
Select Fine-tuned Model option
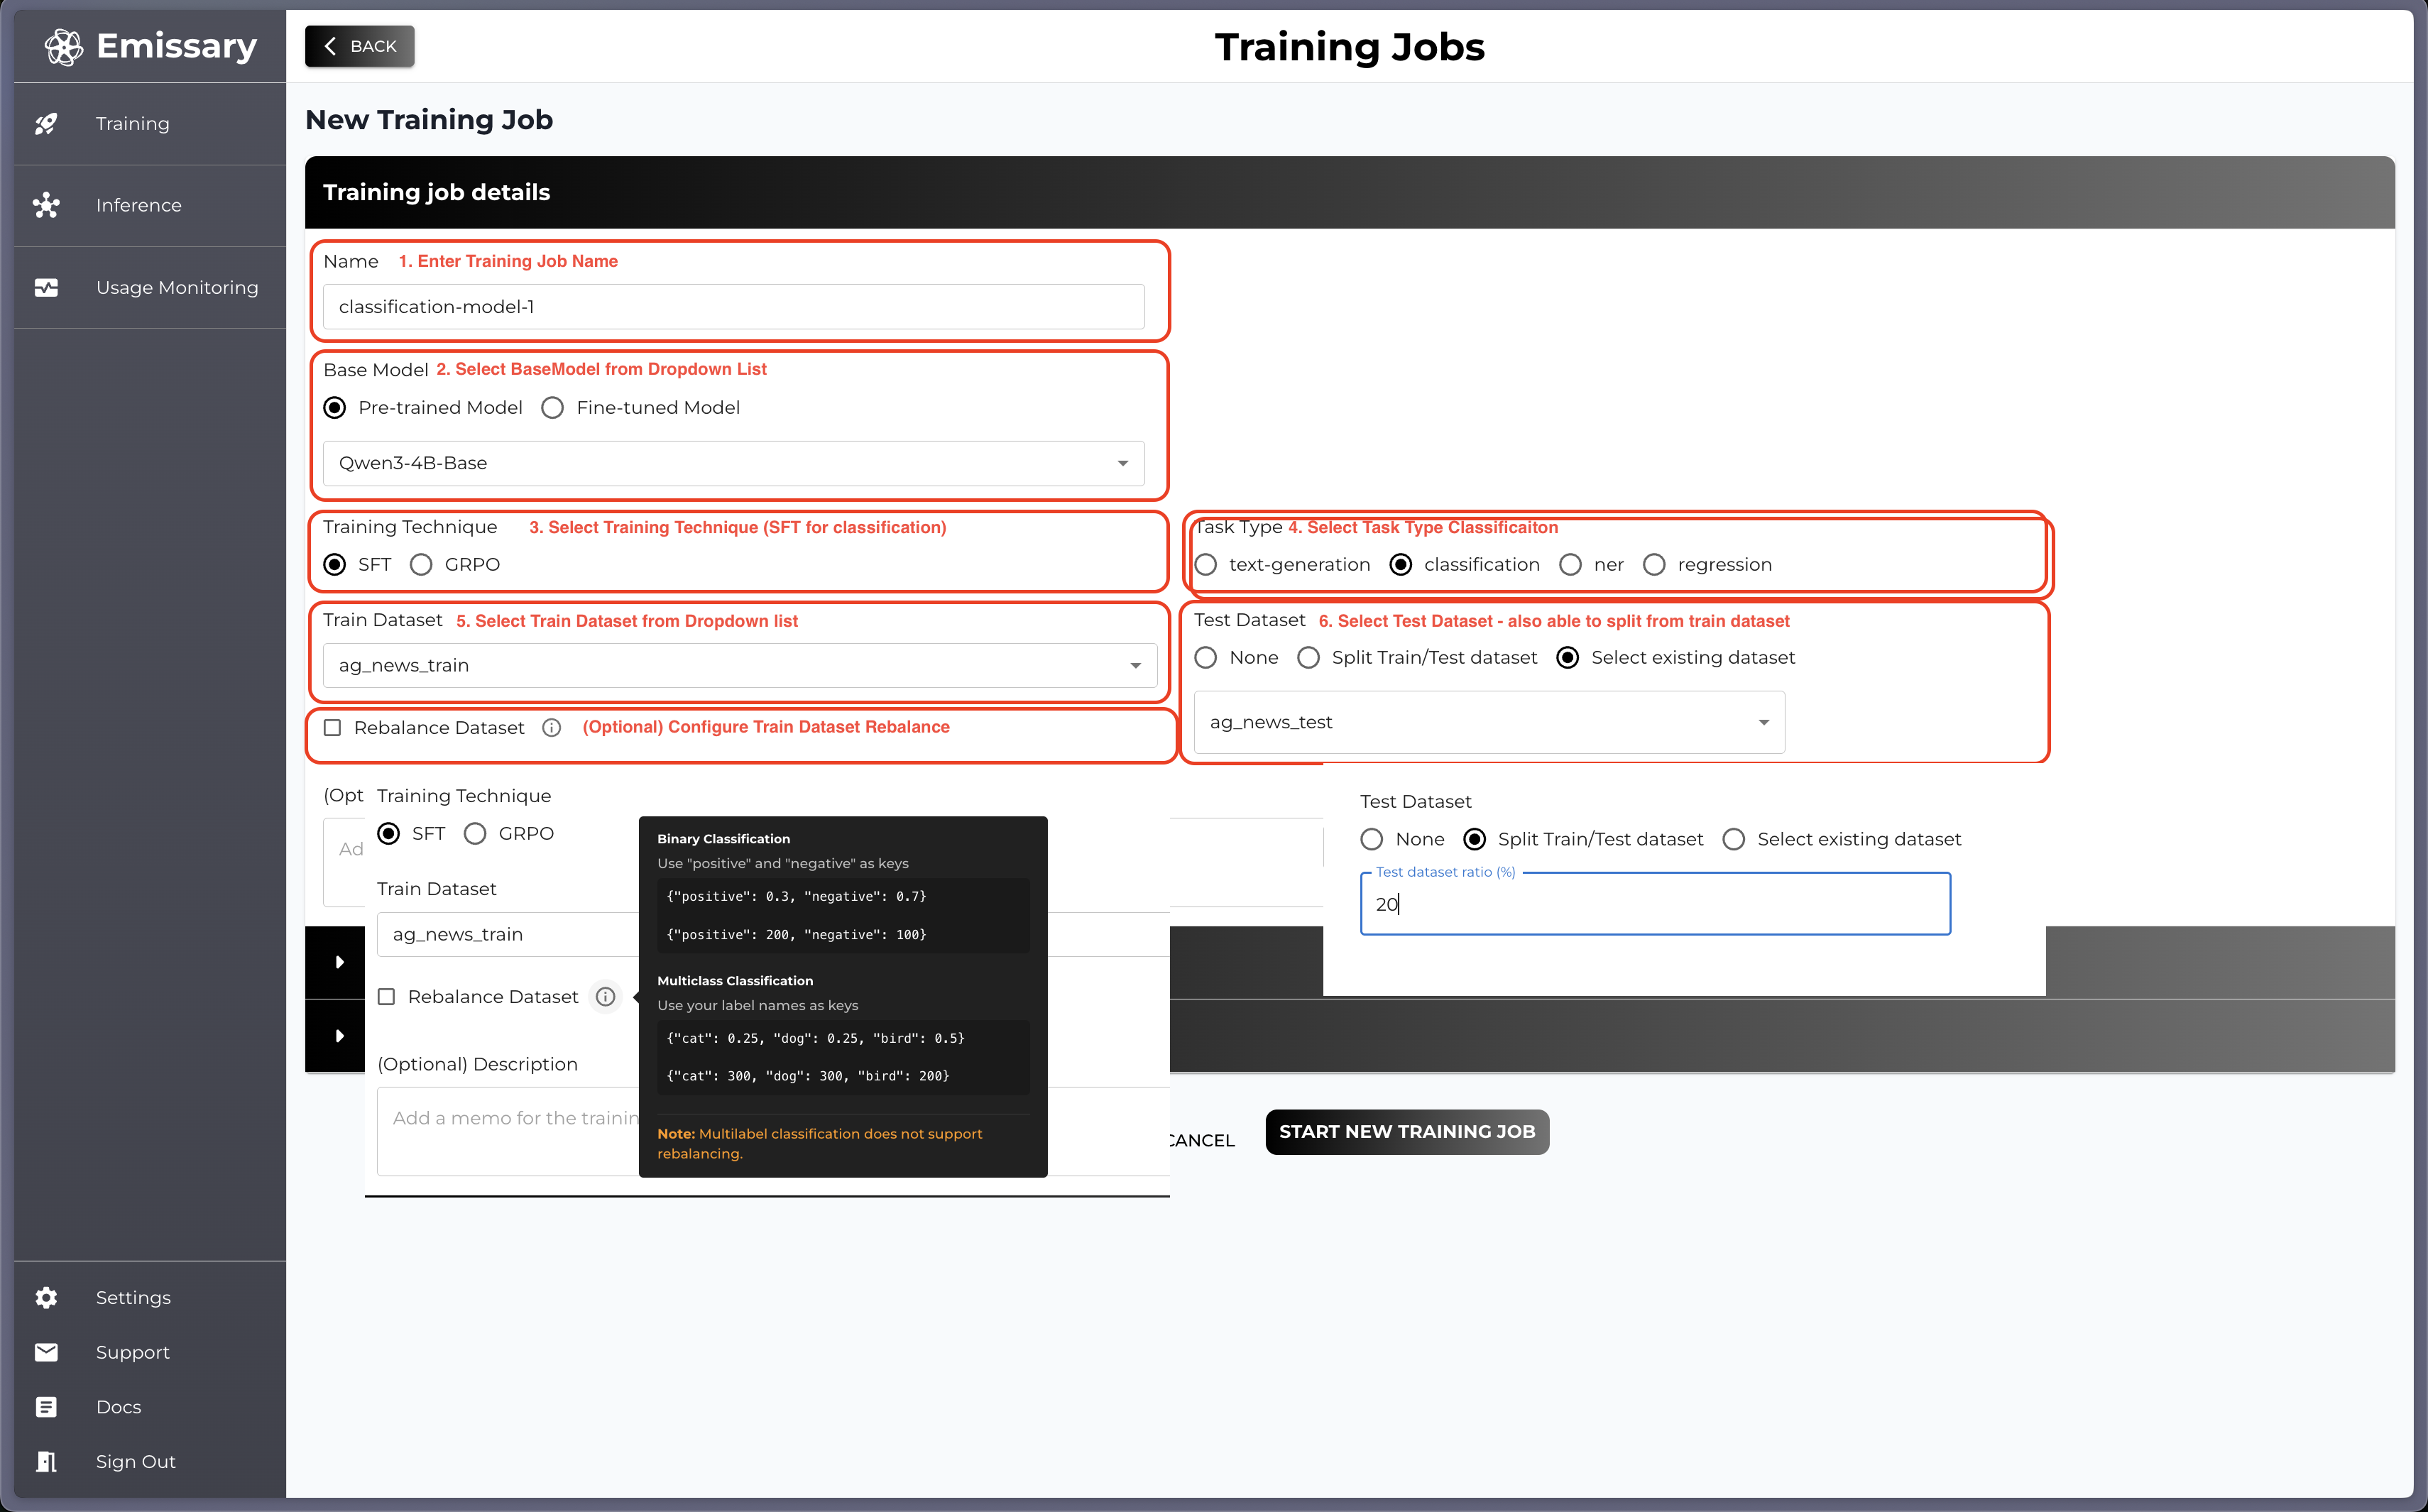pyautogui.click(x=552, y=407)
